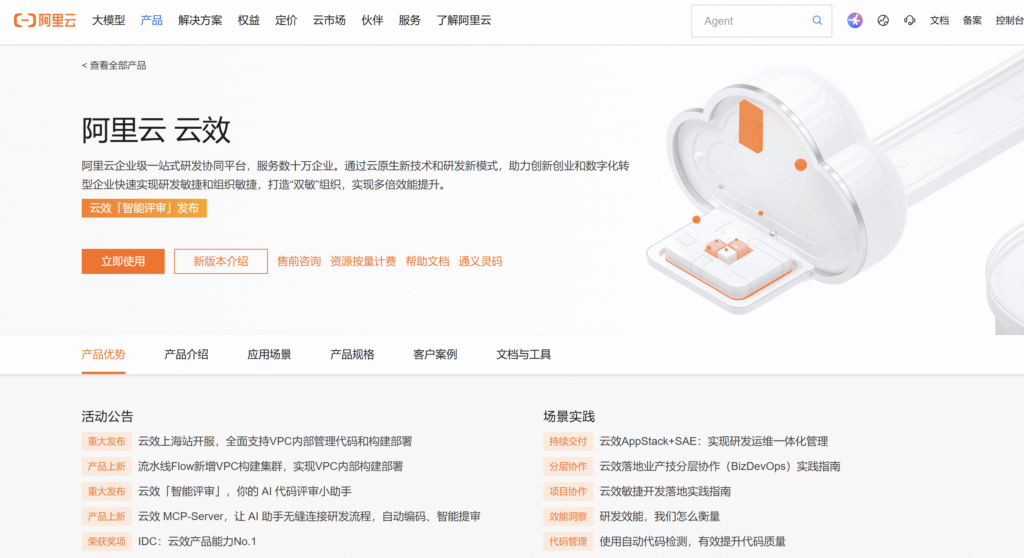Select the 产品优势 tab

(103, 354)
